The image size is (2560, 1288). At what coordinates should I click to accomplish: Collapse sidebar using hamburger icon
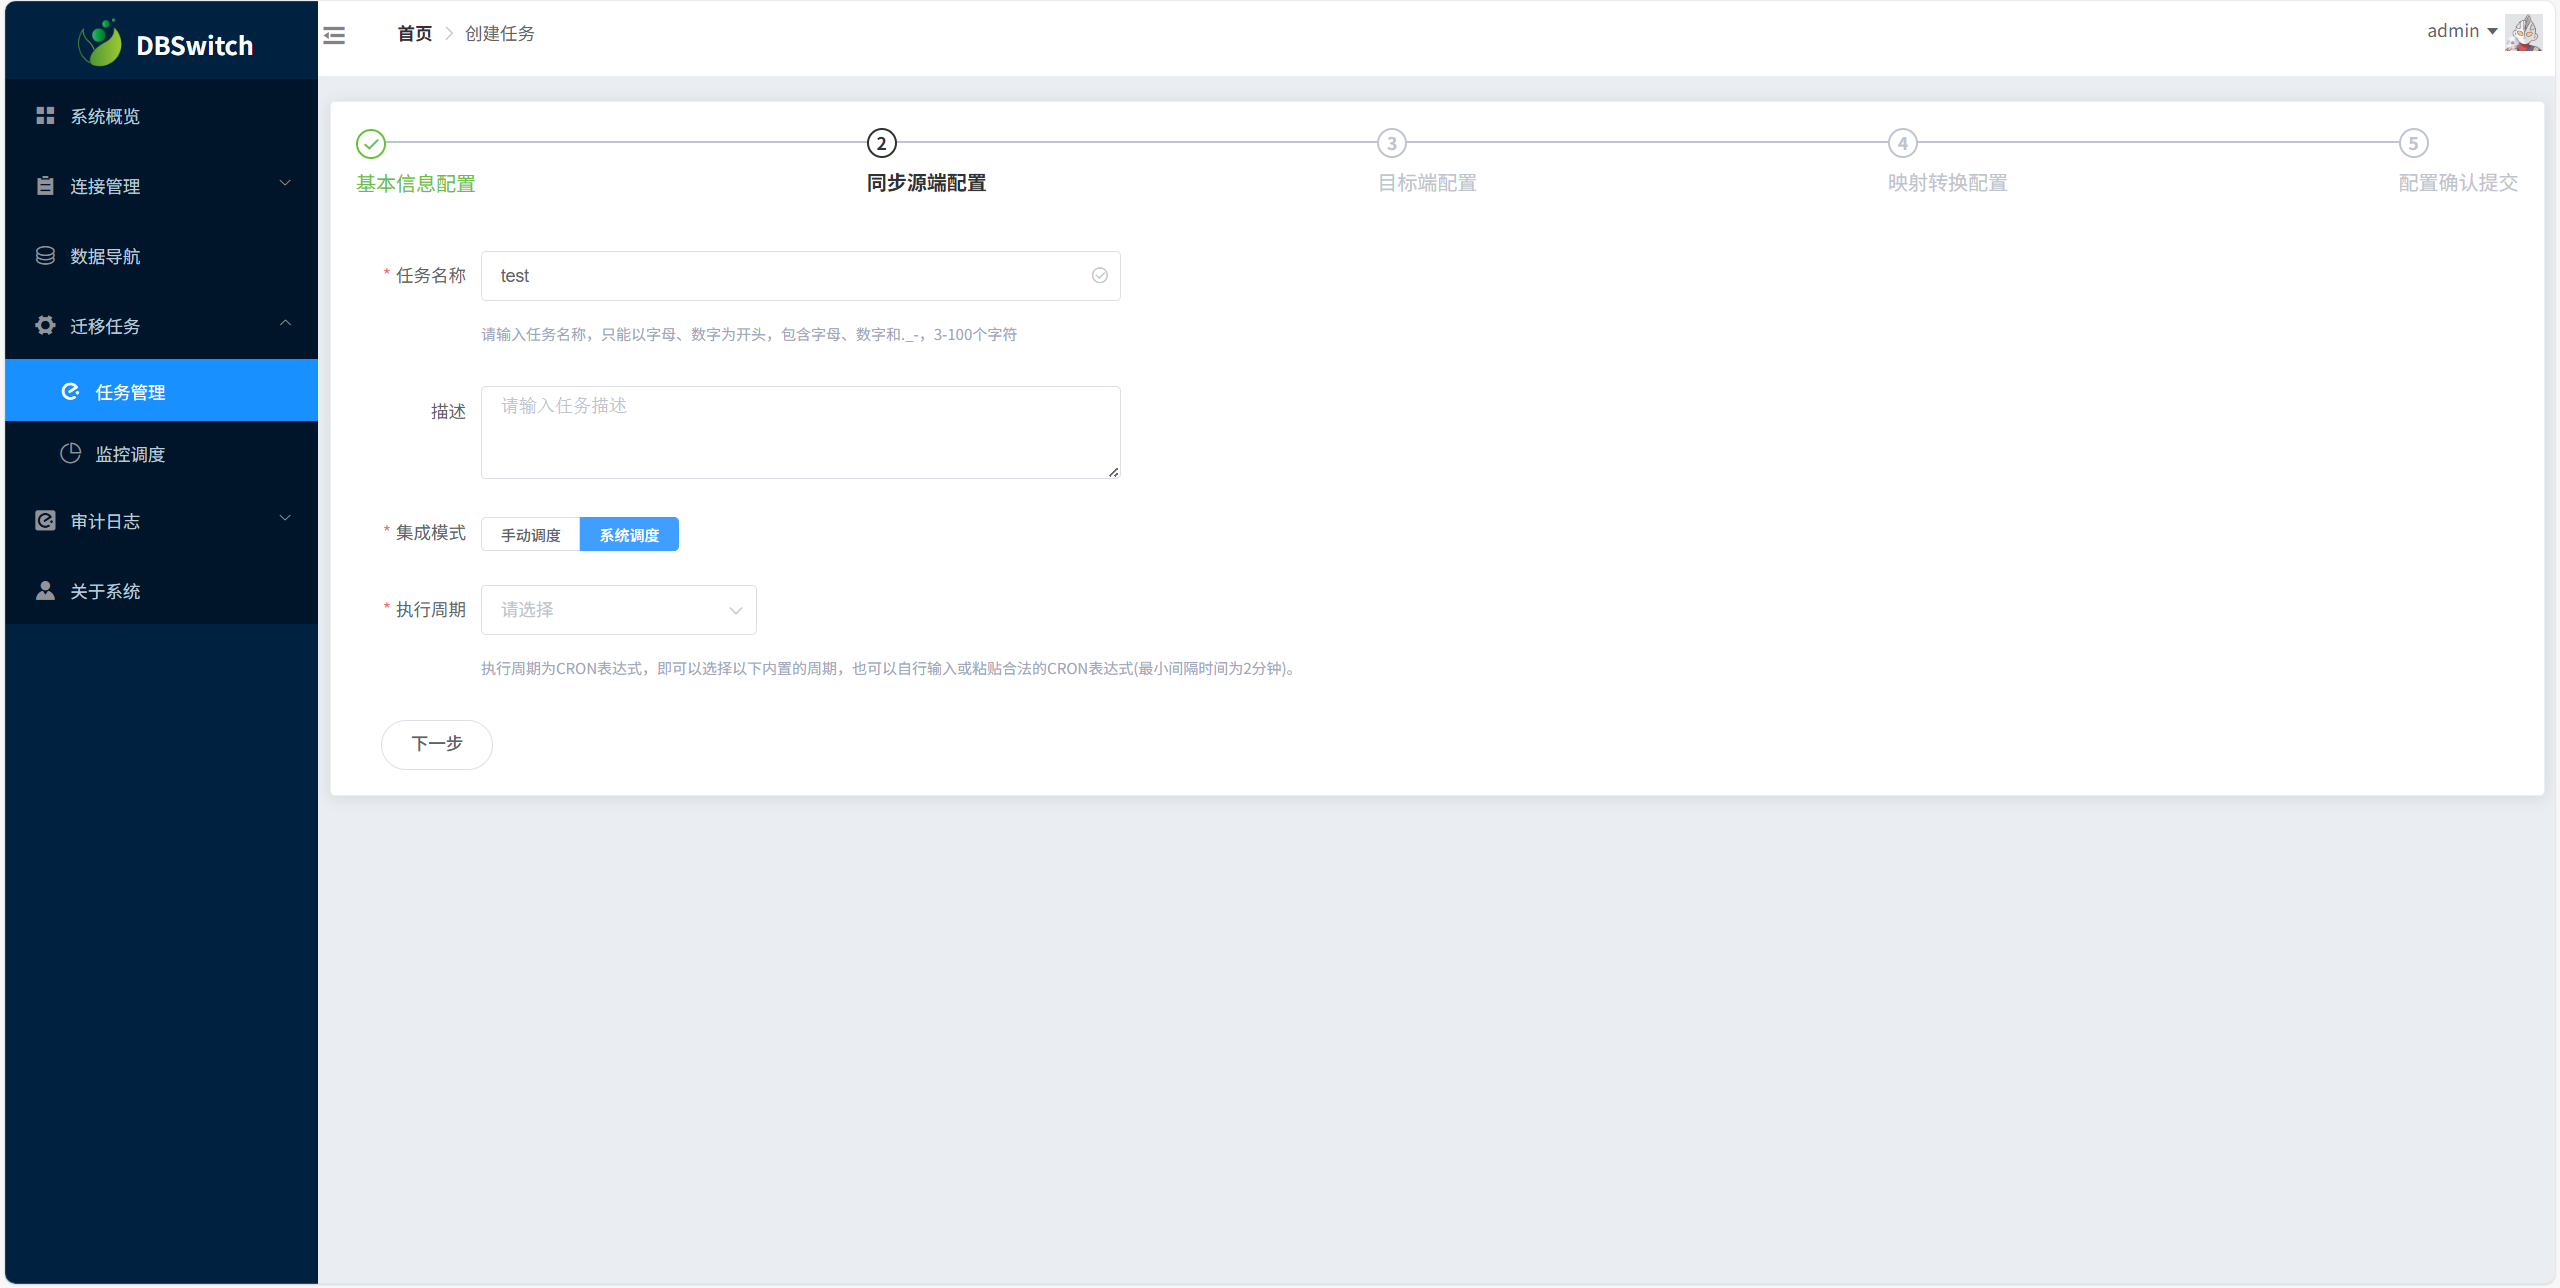pyautogui.click(x=334, y=36)
